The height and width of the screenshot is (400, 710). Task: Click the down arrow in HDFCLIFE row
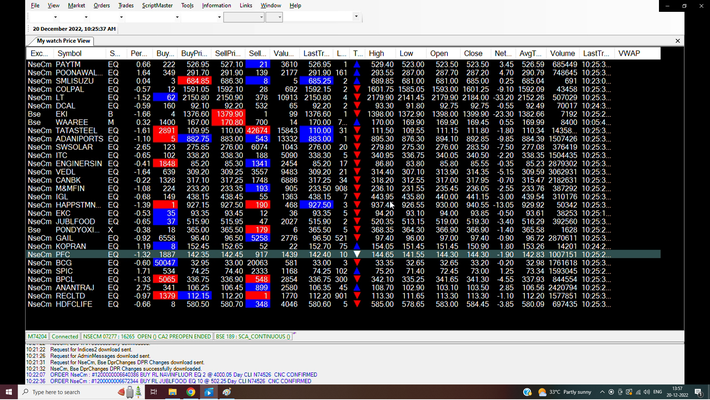coord(357,304)
